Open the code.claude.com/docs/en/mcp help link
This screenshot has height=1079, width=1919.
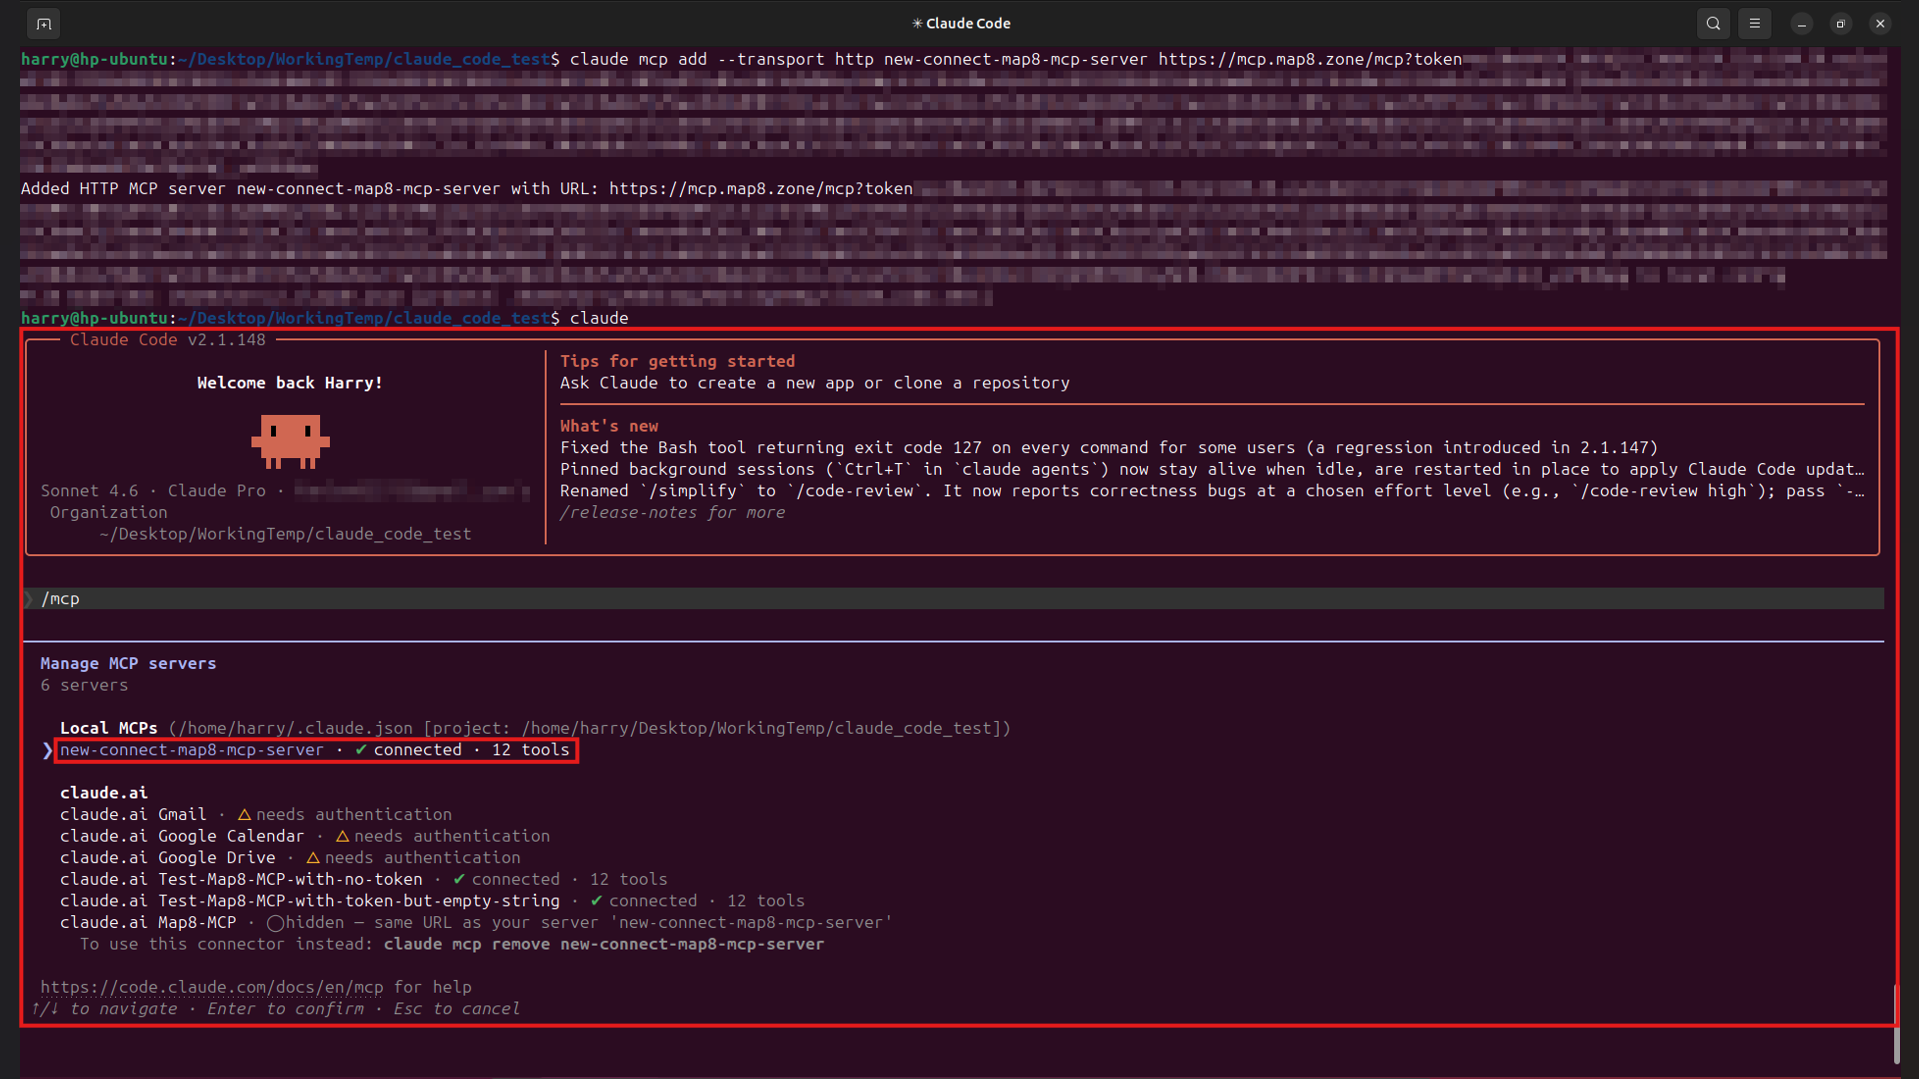coord(212,987)
